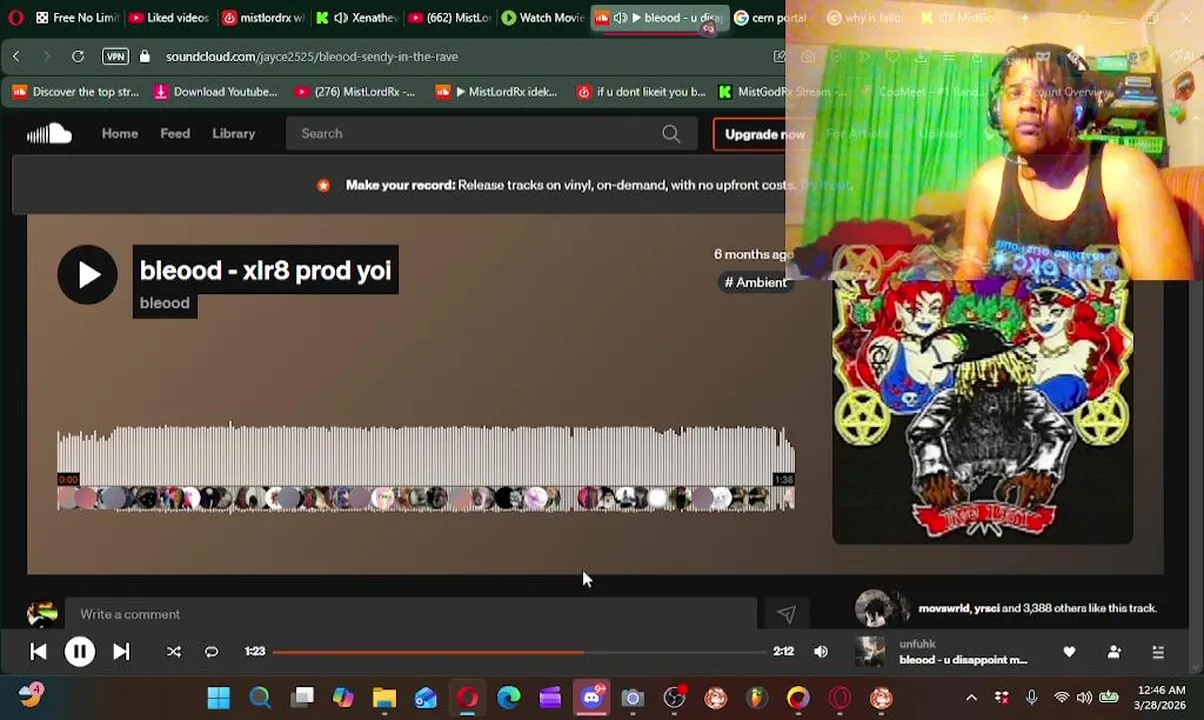
Task: Open the next-up queue list icon
Action: (1158, 652)
